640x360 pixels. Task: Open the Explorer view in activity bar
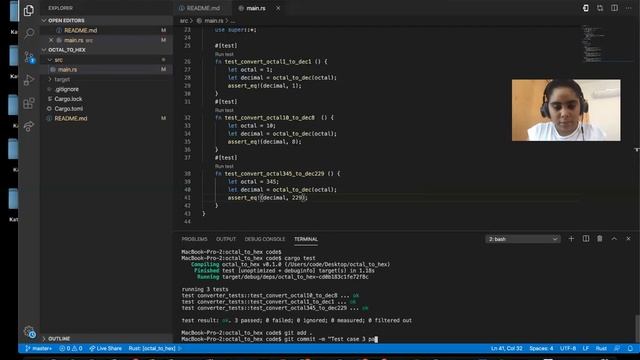click(x=29, y=10)
